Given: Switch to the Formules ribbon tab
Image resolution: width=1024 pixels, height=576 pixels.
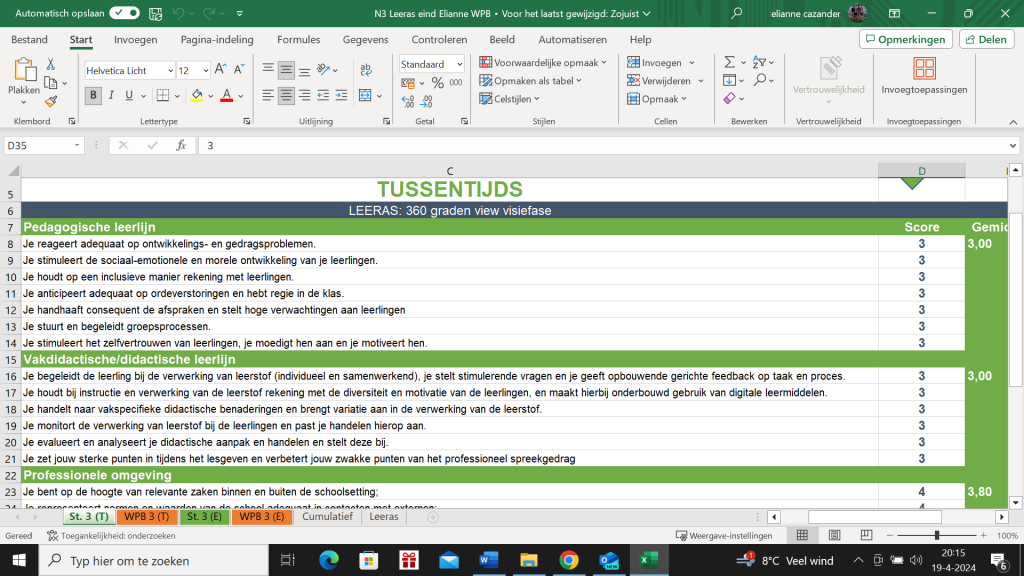Looking at the screenshot, I should [x=298, y=39].
